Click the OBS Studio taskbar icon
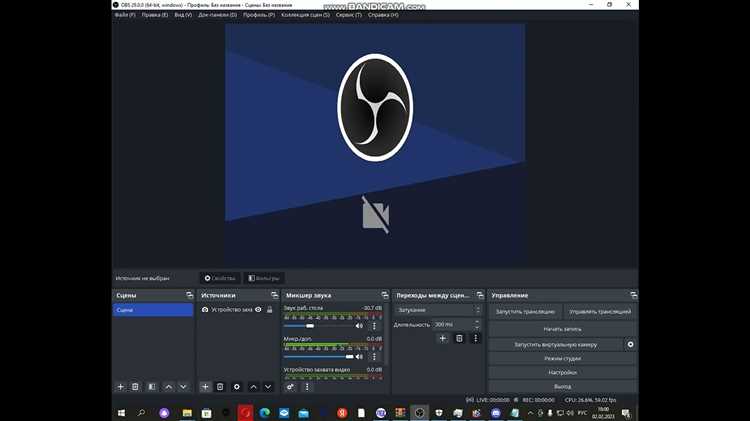Screen dimensions: 750x421 pyautogui.click(x=419, y=413)
